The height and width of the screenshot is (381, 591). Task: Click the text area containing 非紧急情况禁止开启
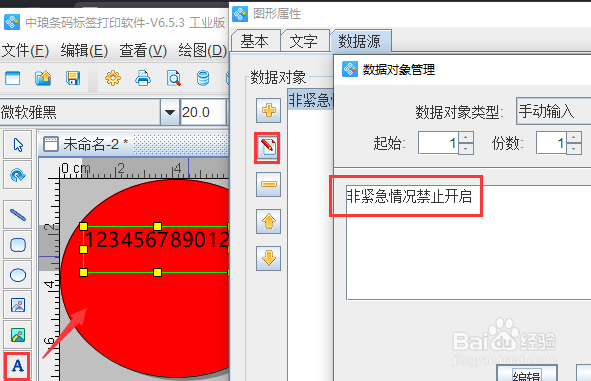[469, 242]
